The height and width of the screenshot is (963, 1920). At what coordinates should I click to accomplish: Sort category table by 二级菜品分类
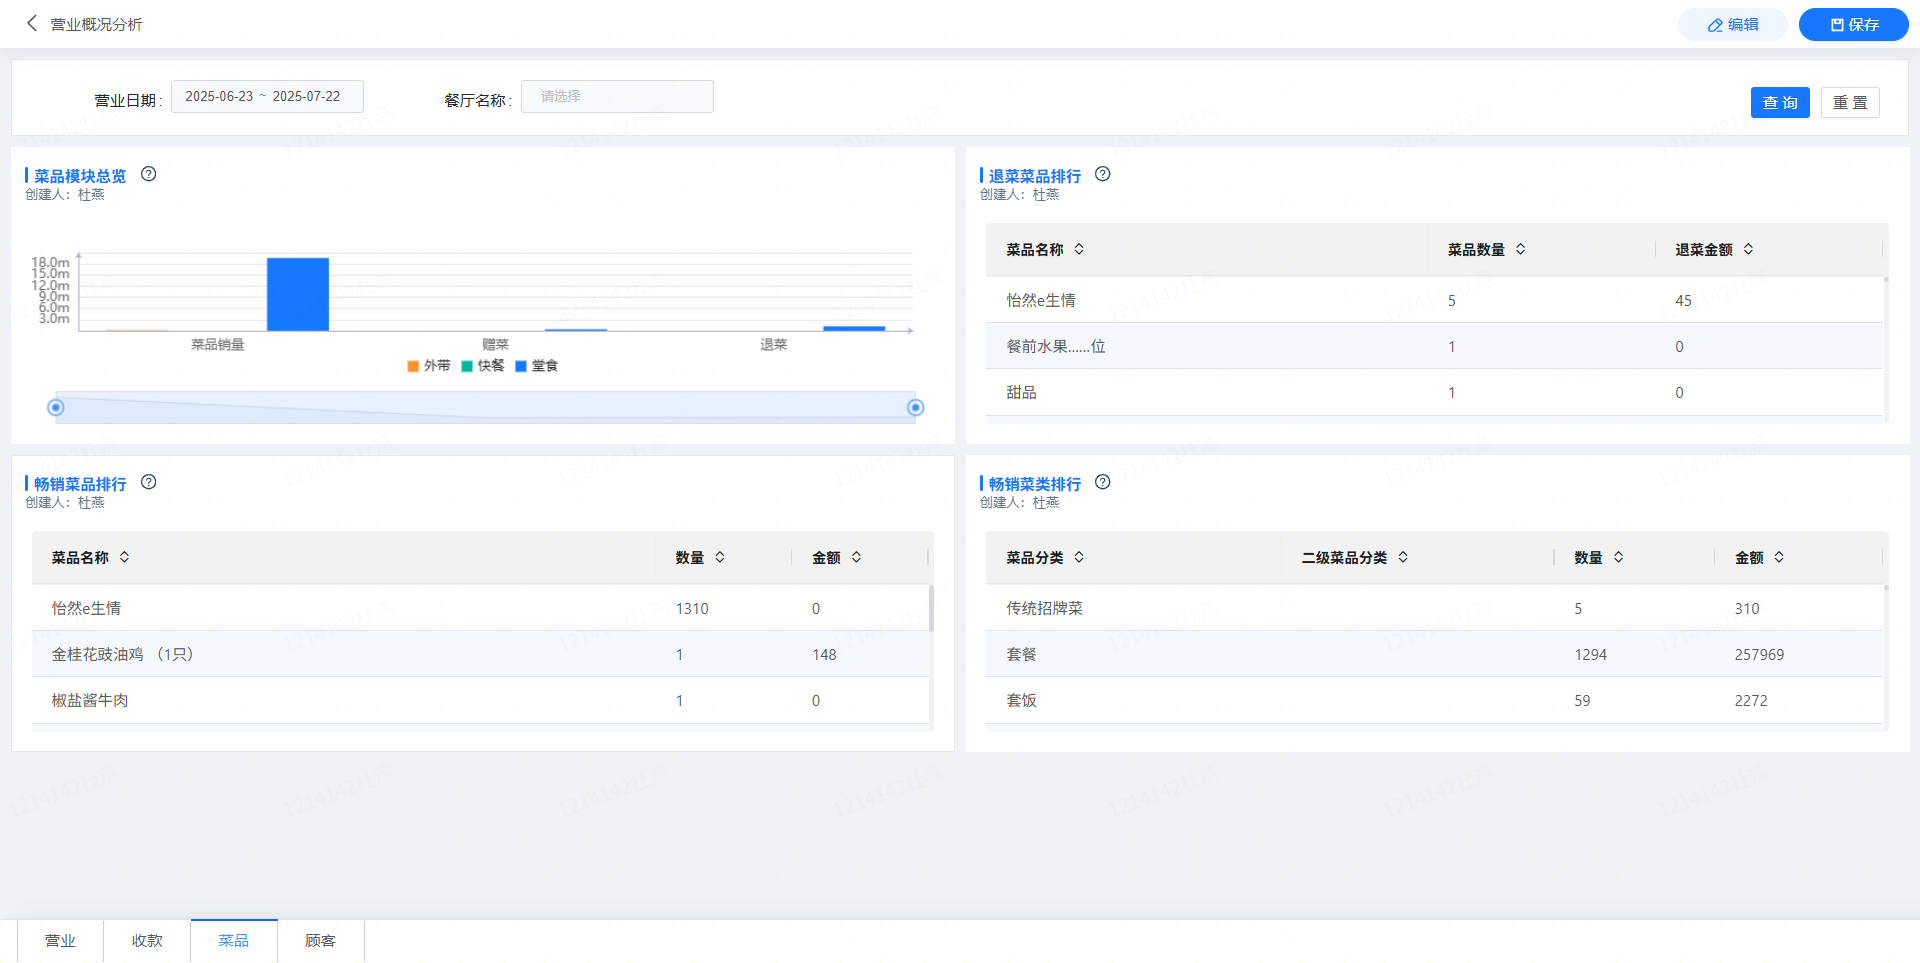point(1403,557)
